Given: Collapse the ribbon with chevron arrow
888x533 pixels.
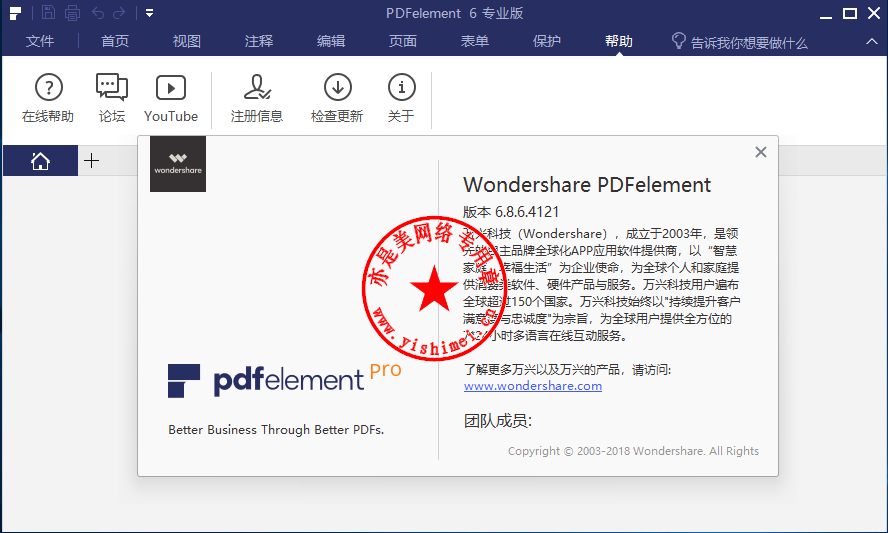Looking at the screenshot, I should (872, 41).
